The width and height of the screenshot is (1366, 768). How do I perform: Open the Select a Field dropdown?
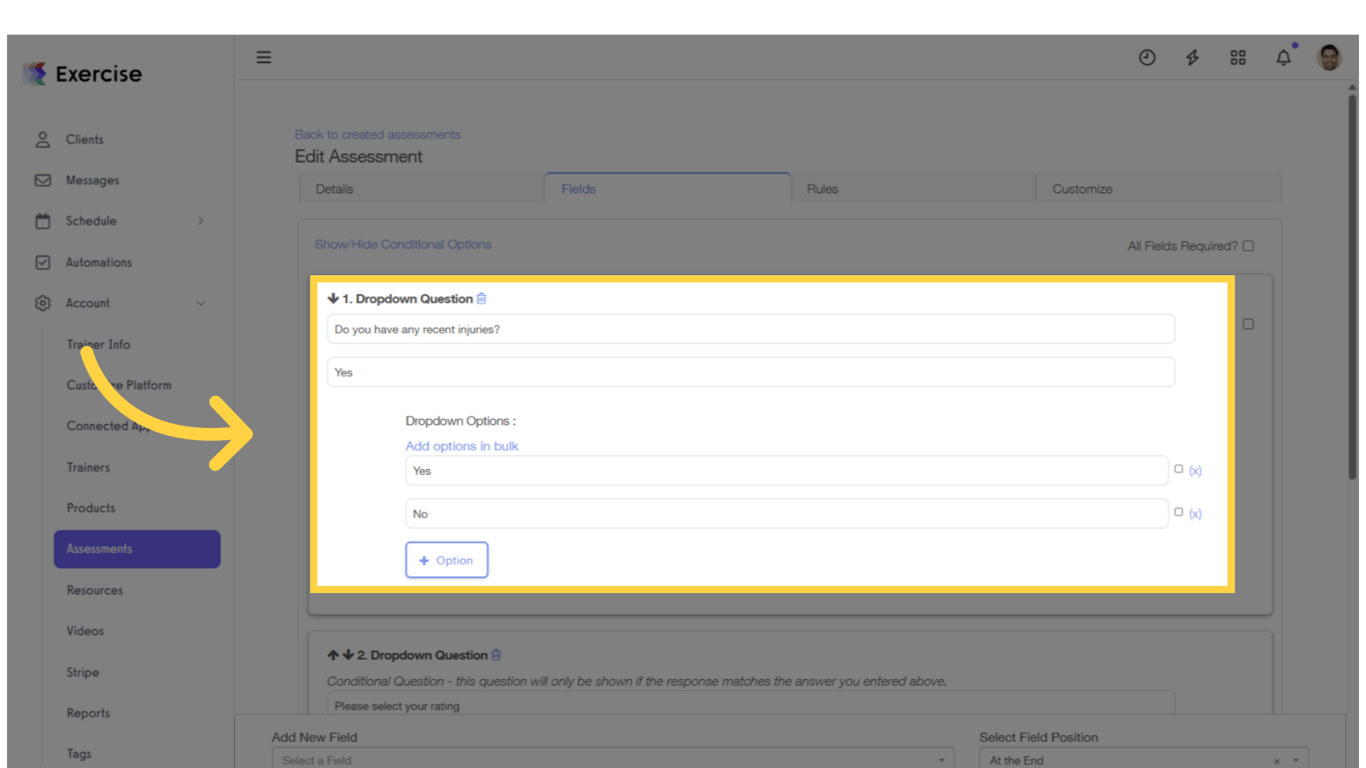[x=611, y=759]
